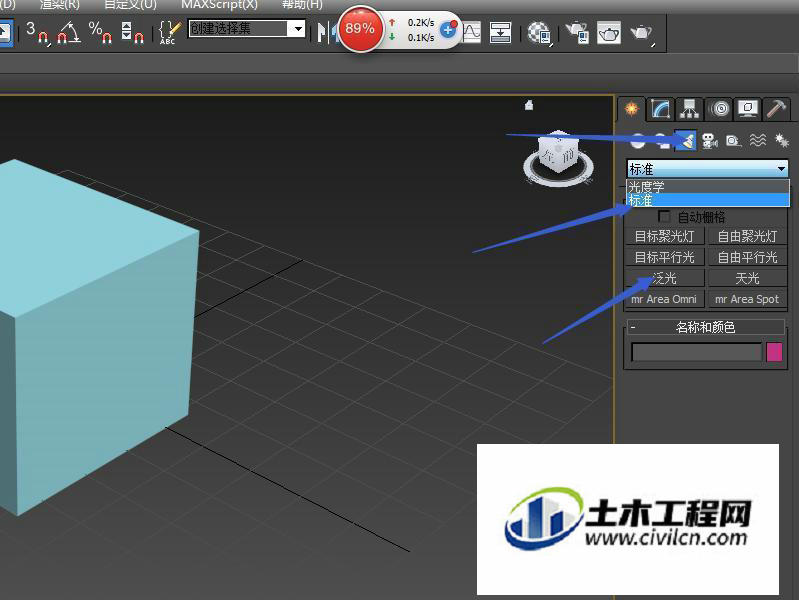Click the ViewCube home icon
This screenshot has width=799, height=600.
(x=529, y=105)
